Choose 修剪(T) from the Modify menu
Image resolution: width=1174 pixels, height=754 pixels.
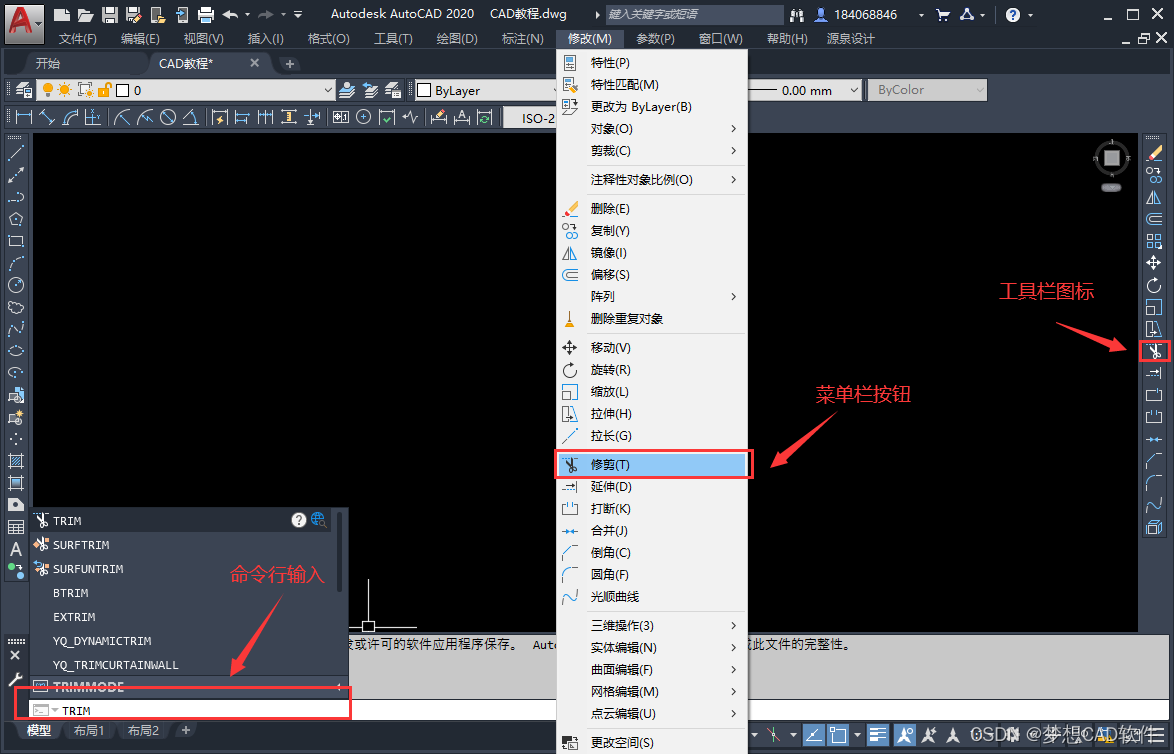pos(653,464)
